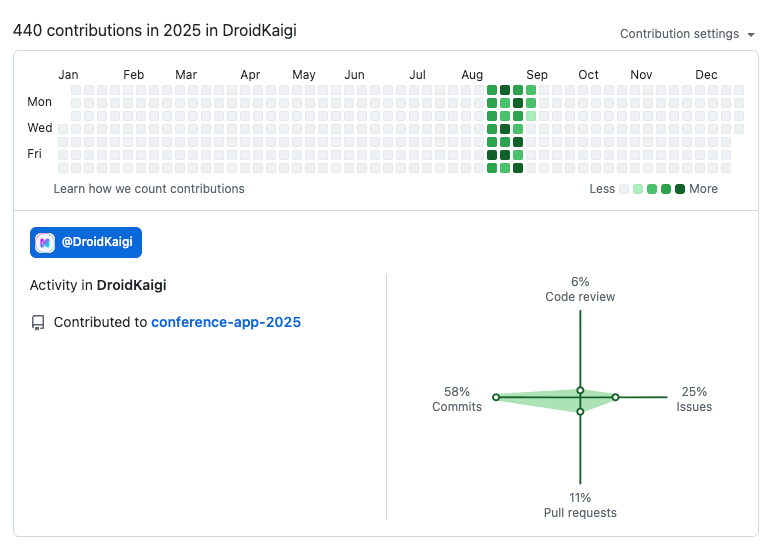Click the @DroidKaigi organization button

[86, 243]
